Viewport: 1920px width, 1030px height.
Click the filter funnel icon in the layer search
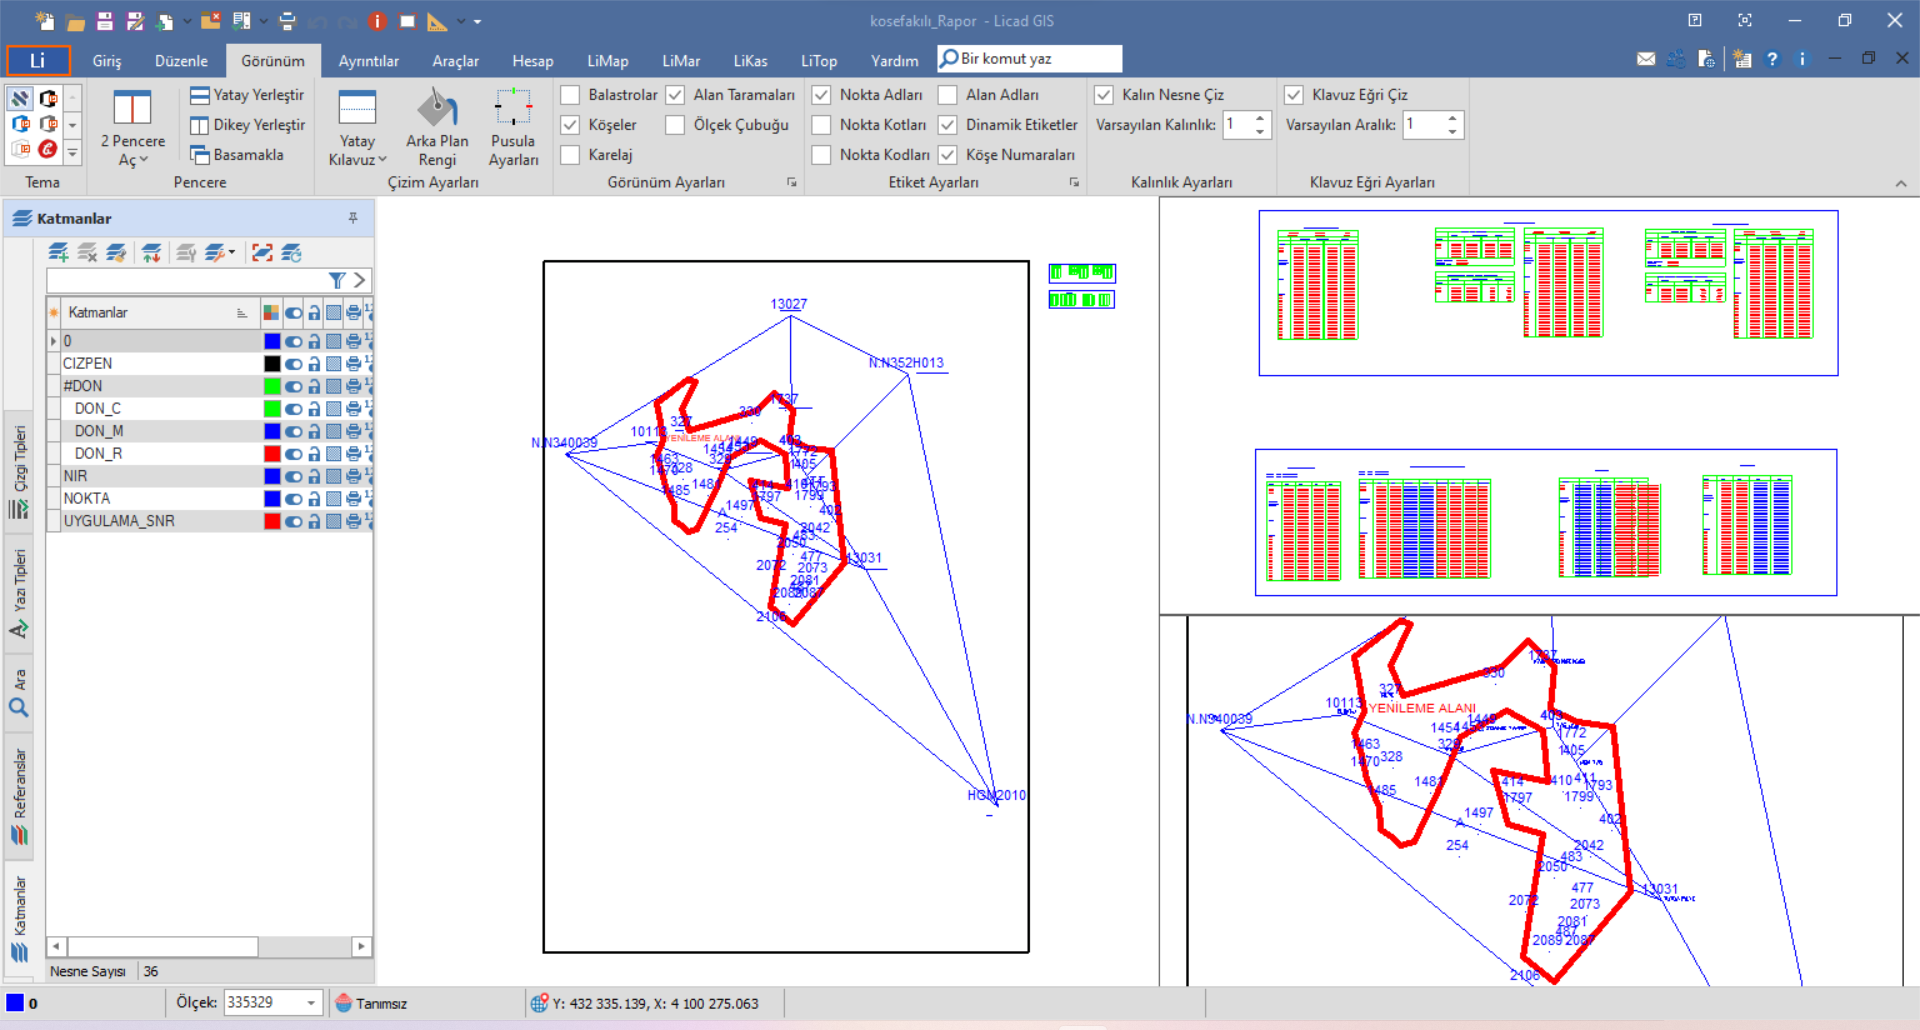click(337, 281)
